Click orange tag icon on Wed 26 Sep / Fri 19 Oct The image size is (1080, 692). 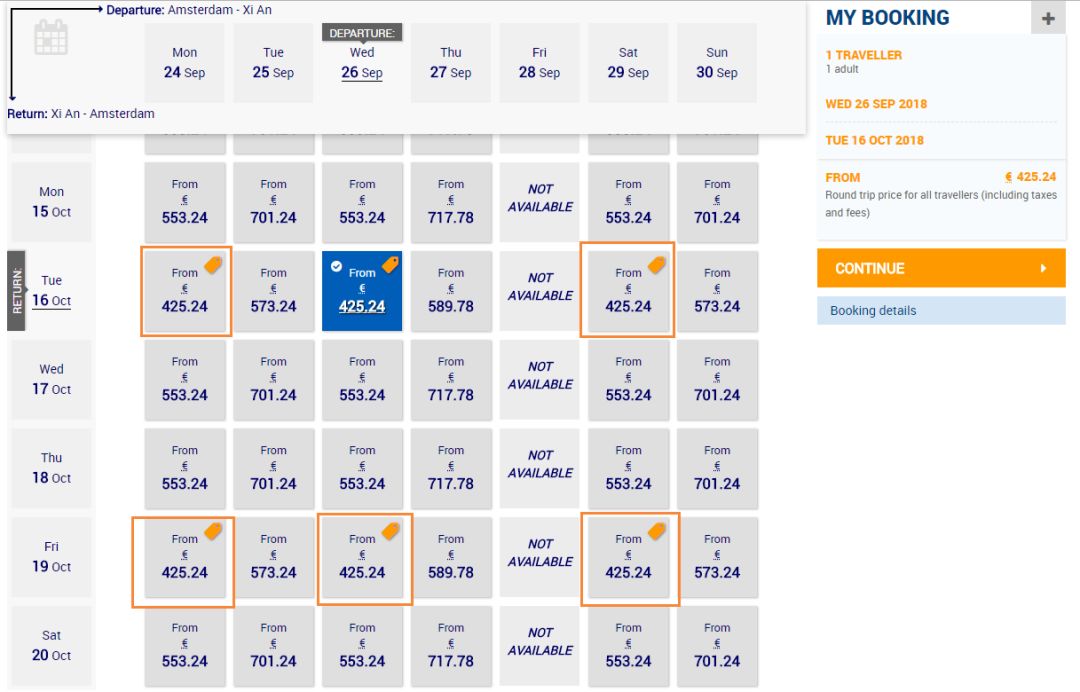point(391,531)
